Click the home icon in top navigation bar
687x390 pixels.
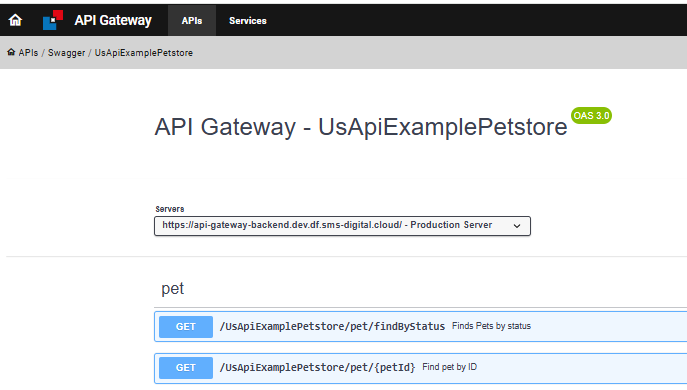pyautogui.click(x=15, y=20)
